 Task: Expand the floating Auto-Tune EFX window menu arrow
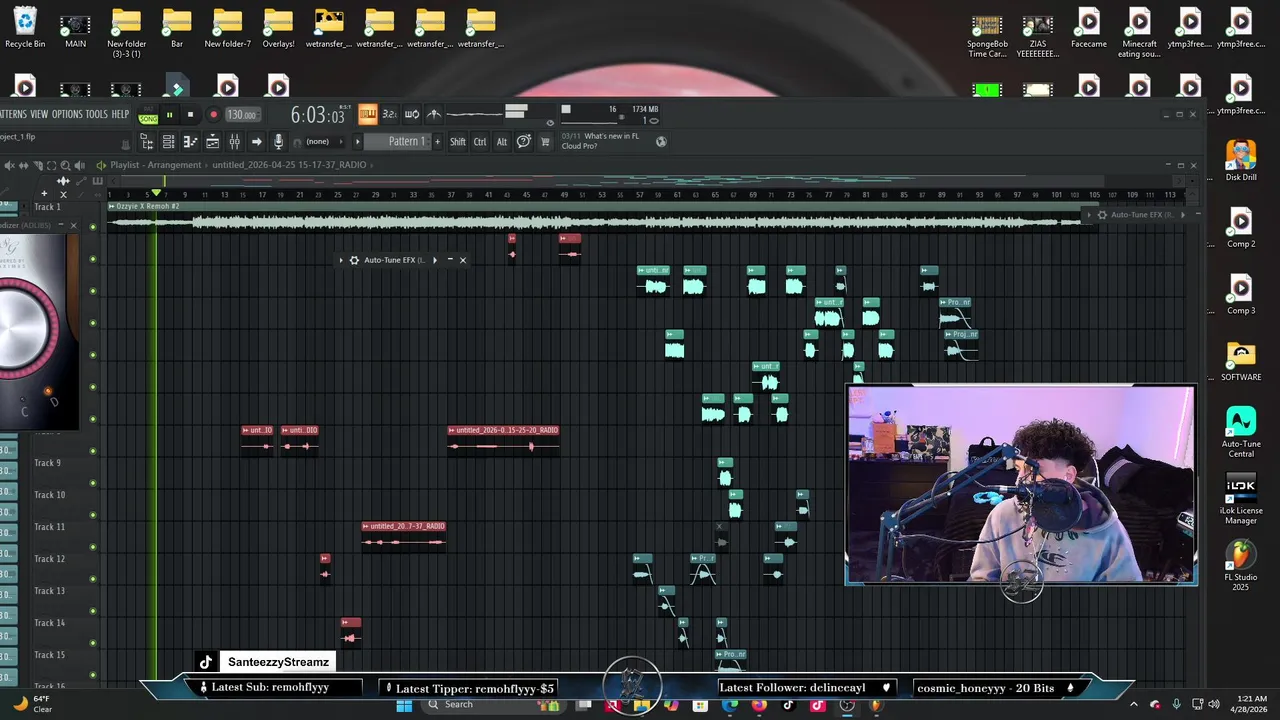tap(341, 260)
